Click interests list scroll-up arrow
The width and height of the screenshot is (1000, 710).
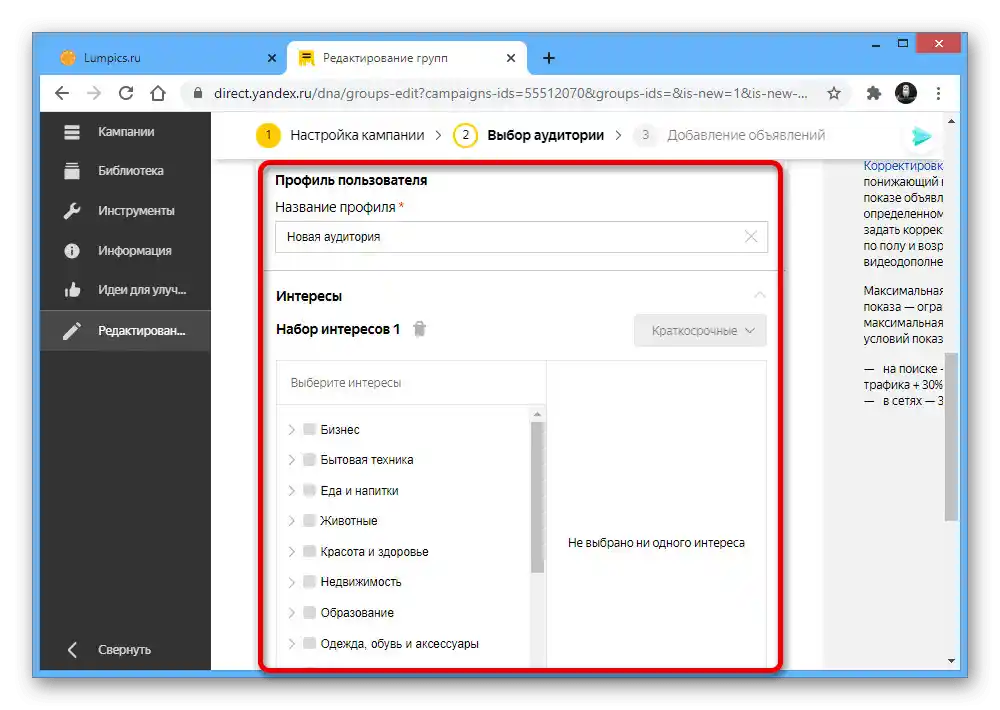pos(538,414)
